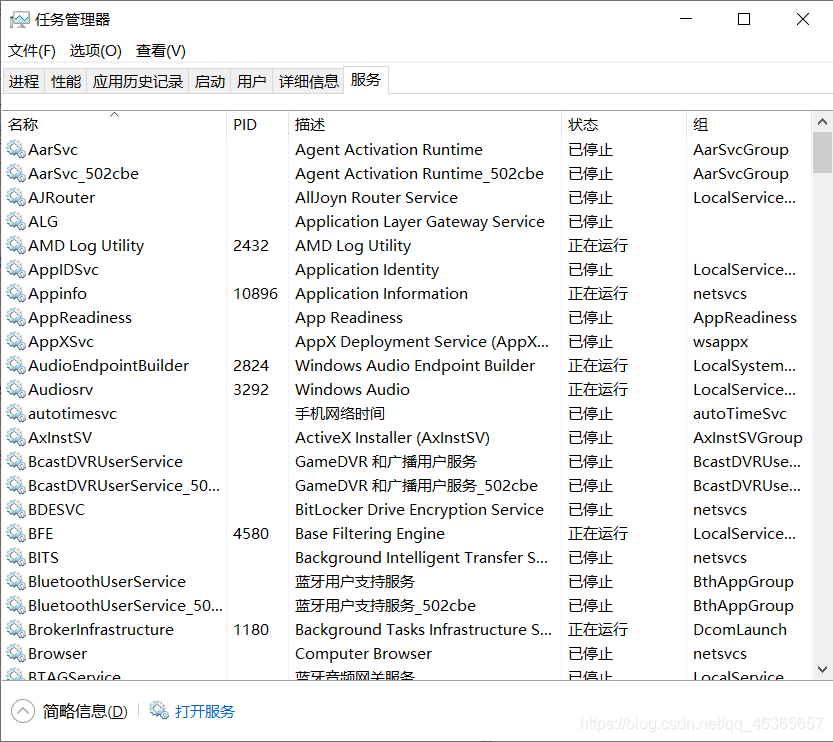The image size is (833, 742).
Task: Click the AppReadiness service gear icon
Action: pos(16,318)
